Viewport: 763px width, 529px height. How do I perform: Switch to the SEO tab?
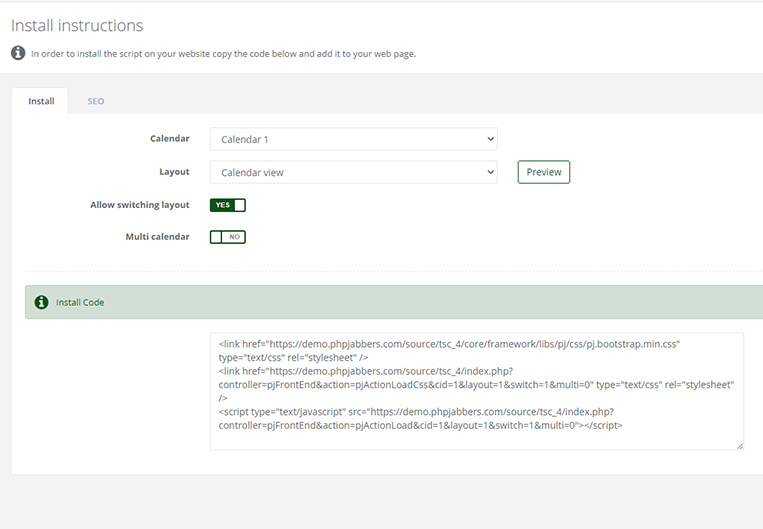[96, 101]
